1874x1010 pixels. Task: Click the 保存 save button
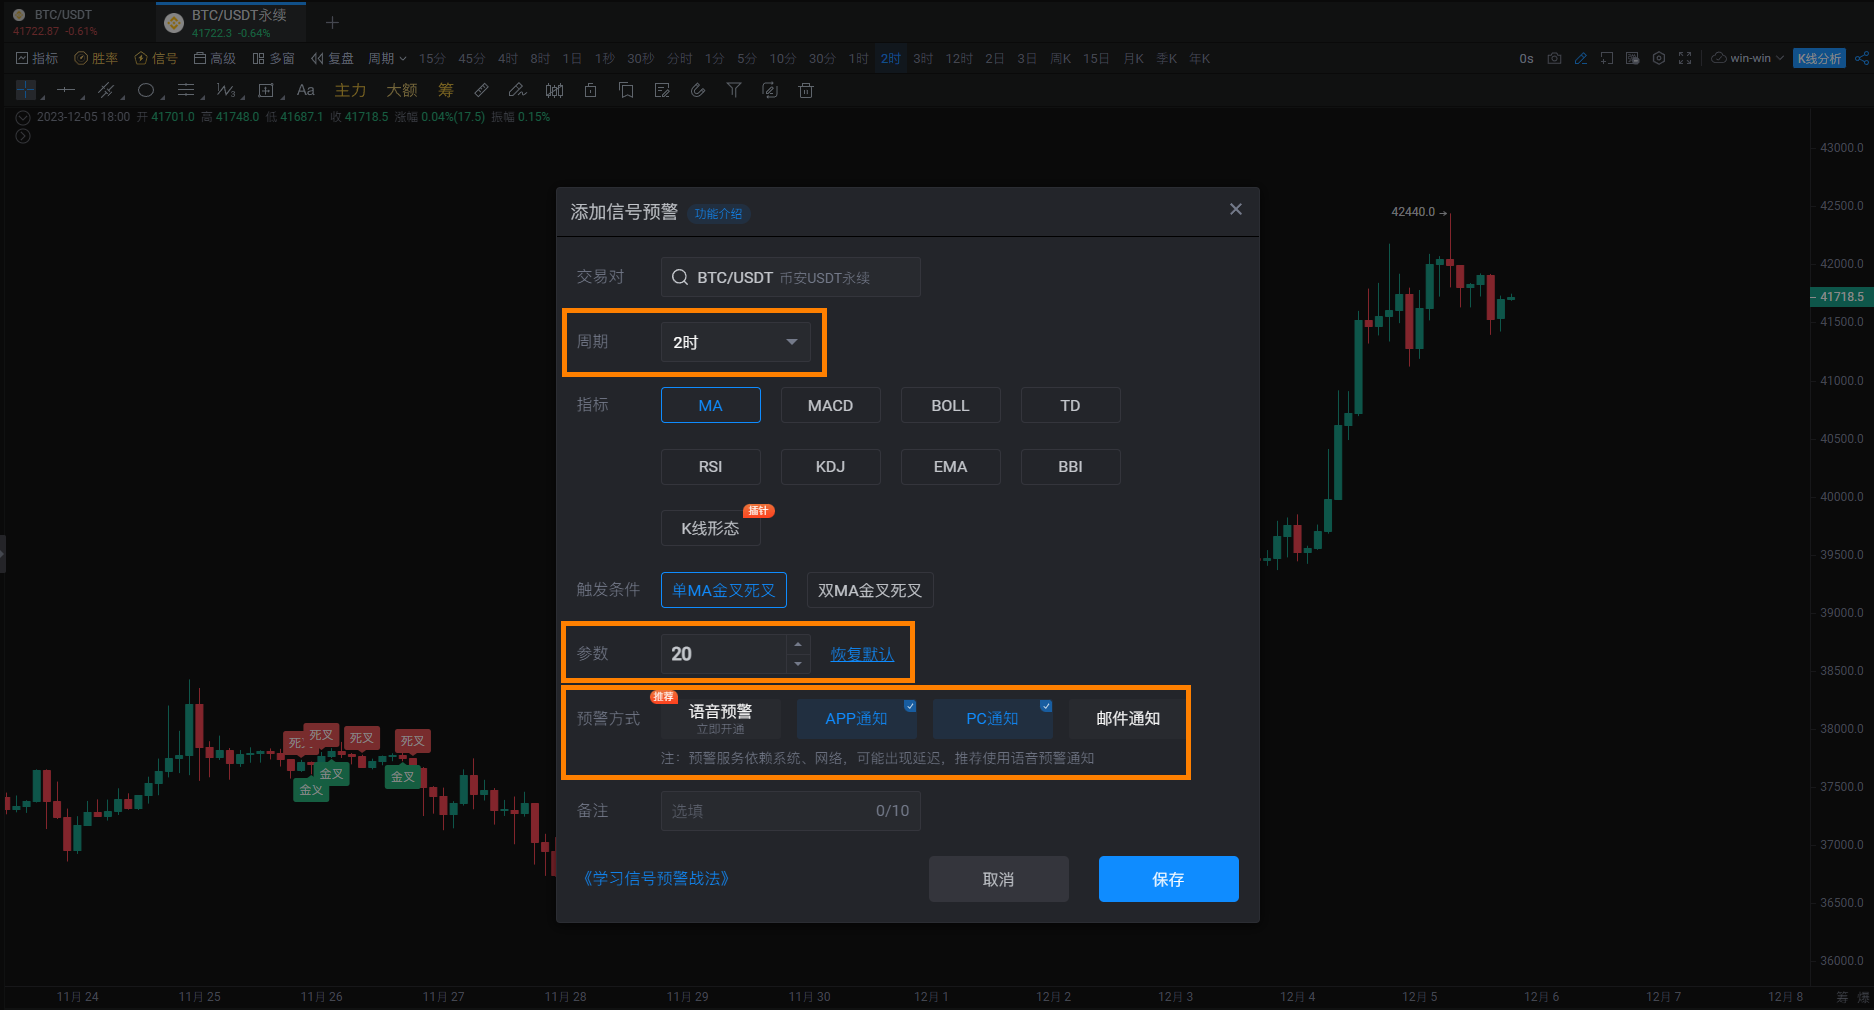click(x=1169, y=879)
